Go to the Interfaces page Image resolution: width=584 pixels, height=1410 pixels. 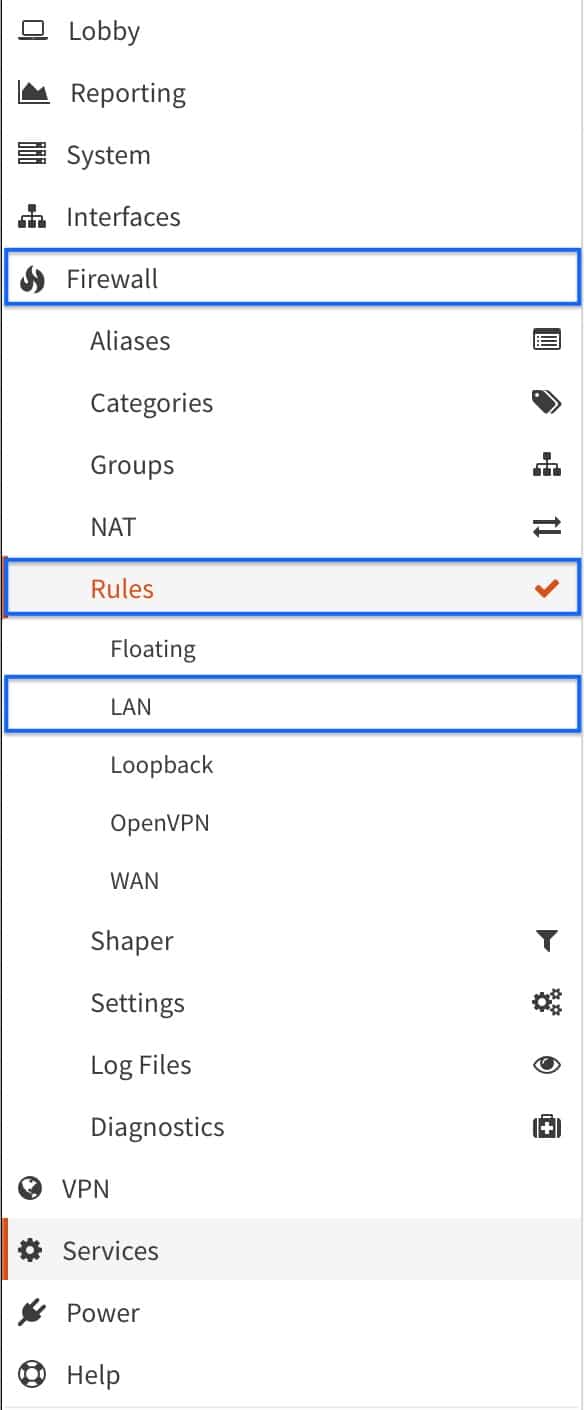(122, 216)
